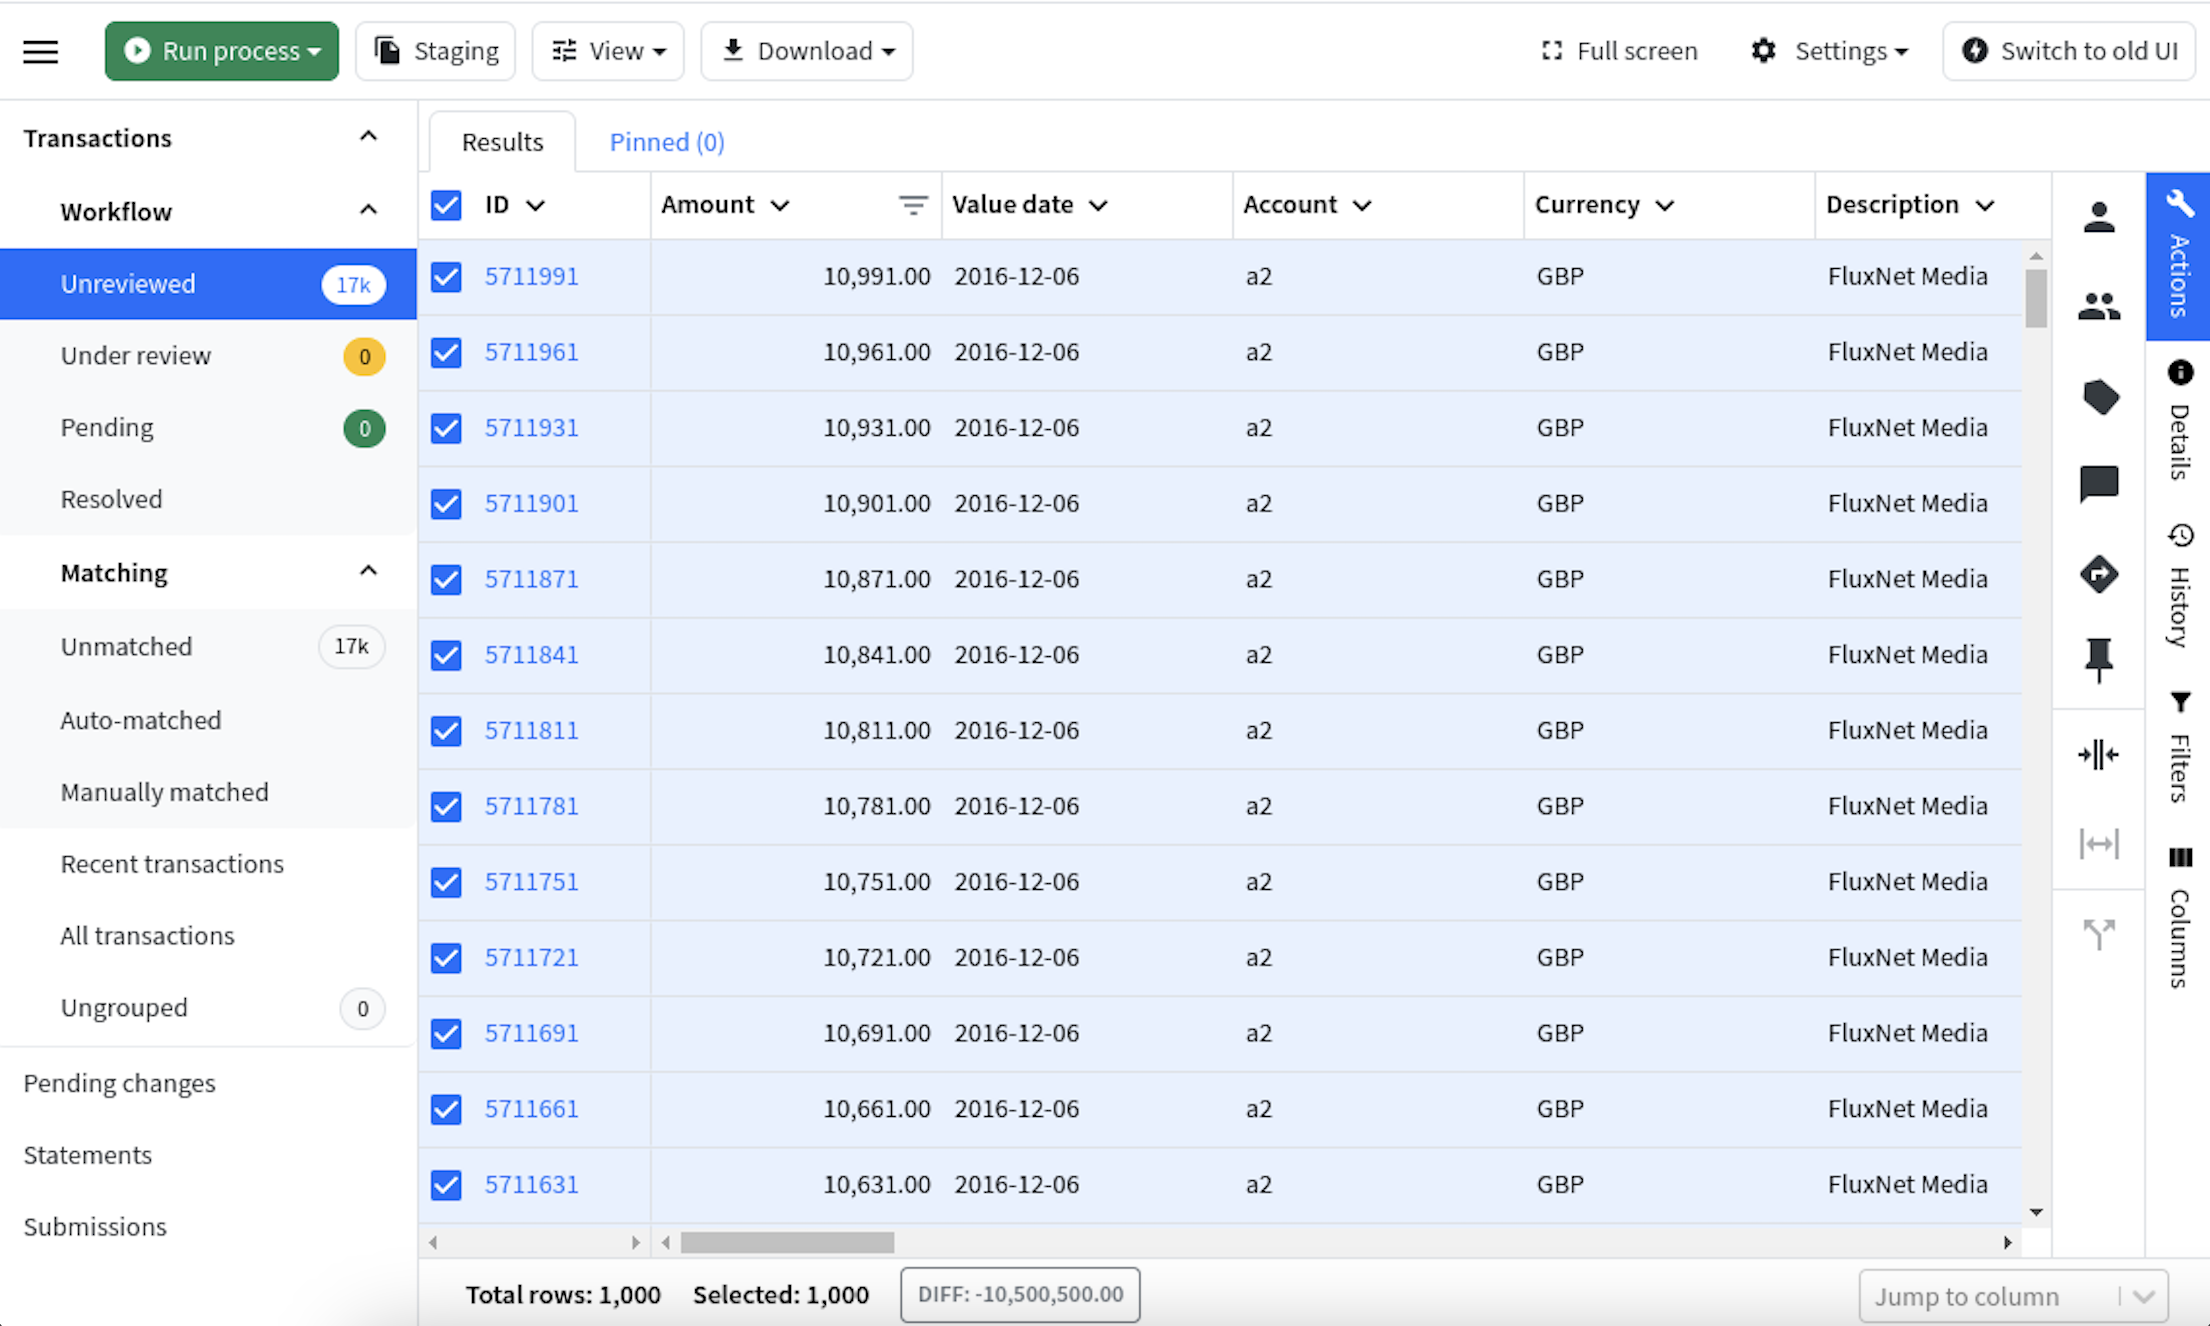Image resolution: width=2210 pixels, height=1326 pixels.
Task: Uncheck the row for ID 5711661
Action: pos(445,1109)
